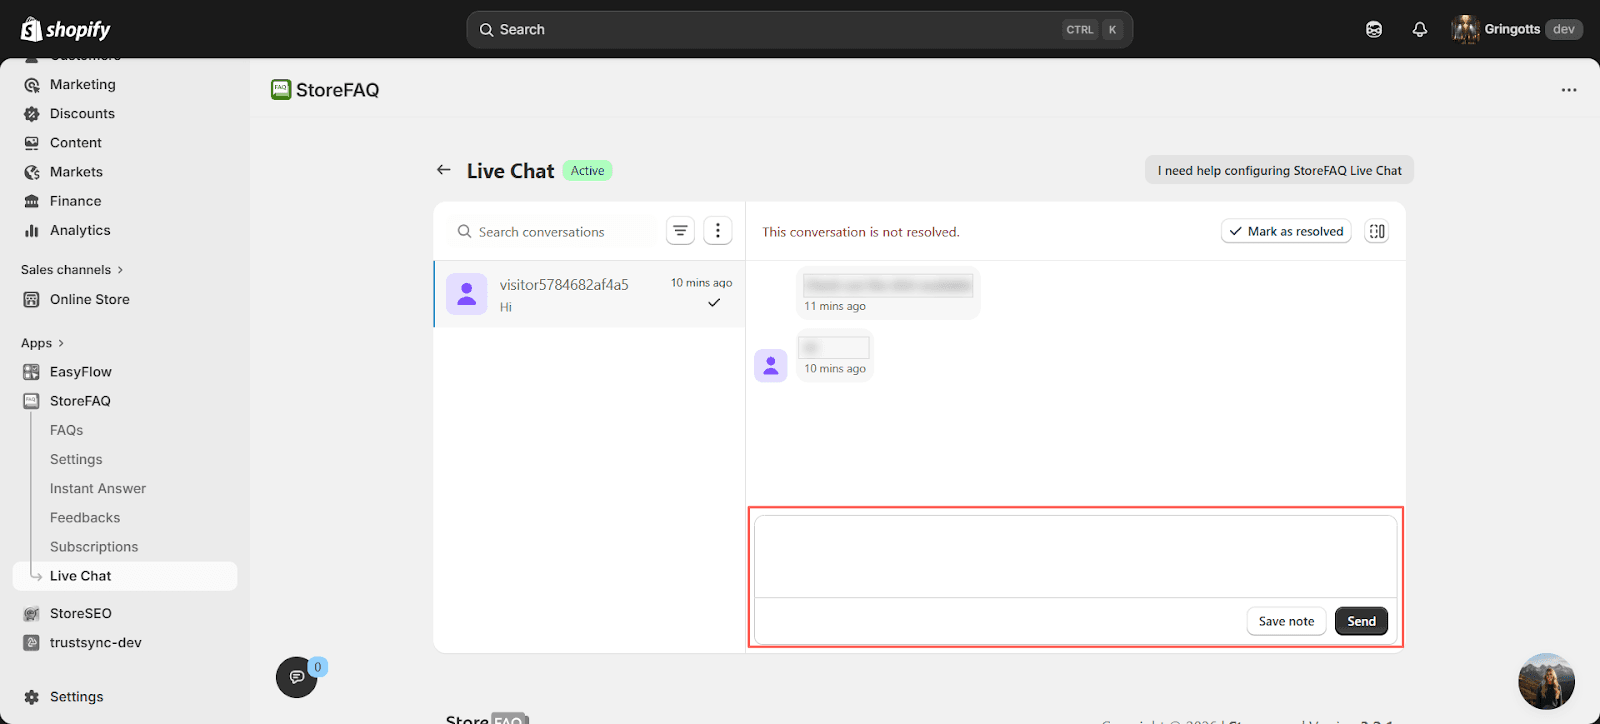1600x724 pixels.
Task: Click the Save note button
Action: (x=1286, y=621)
